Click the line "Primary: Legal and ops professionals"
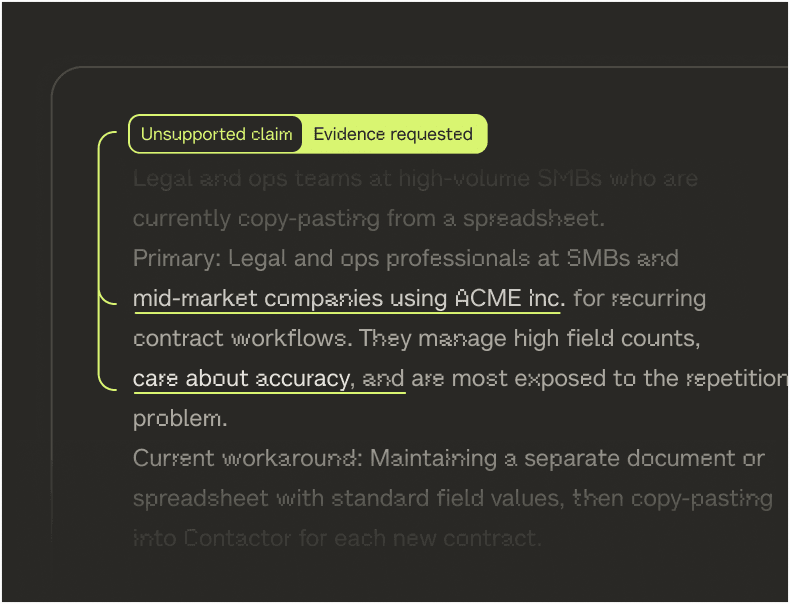This screenshot has height=604, width=790. (405, 258)
